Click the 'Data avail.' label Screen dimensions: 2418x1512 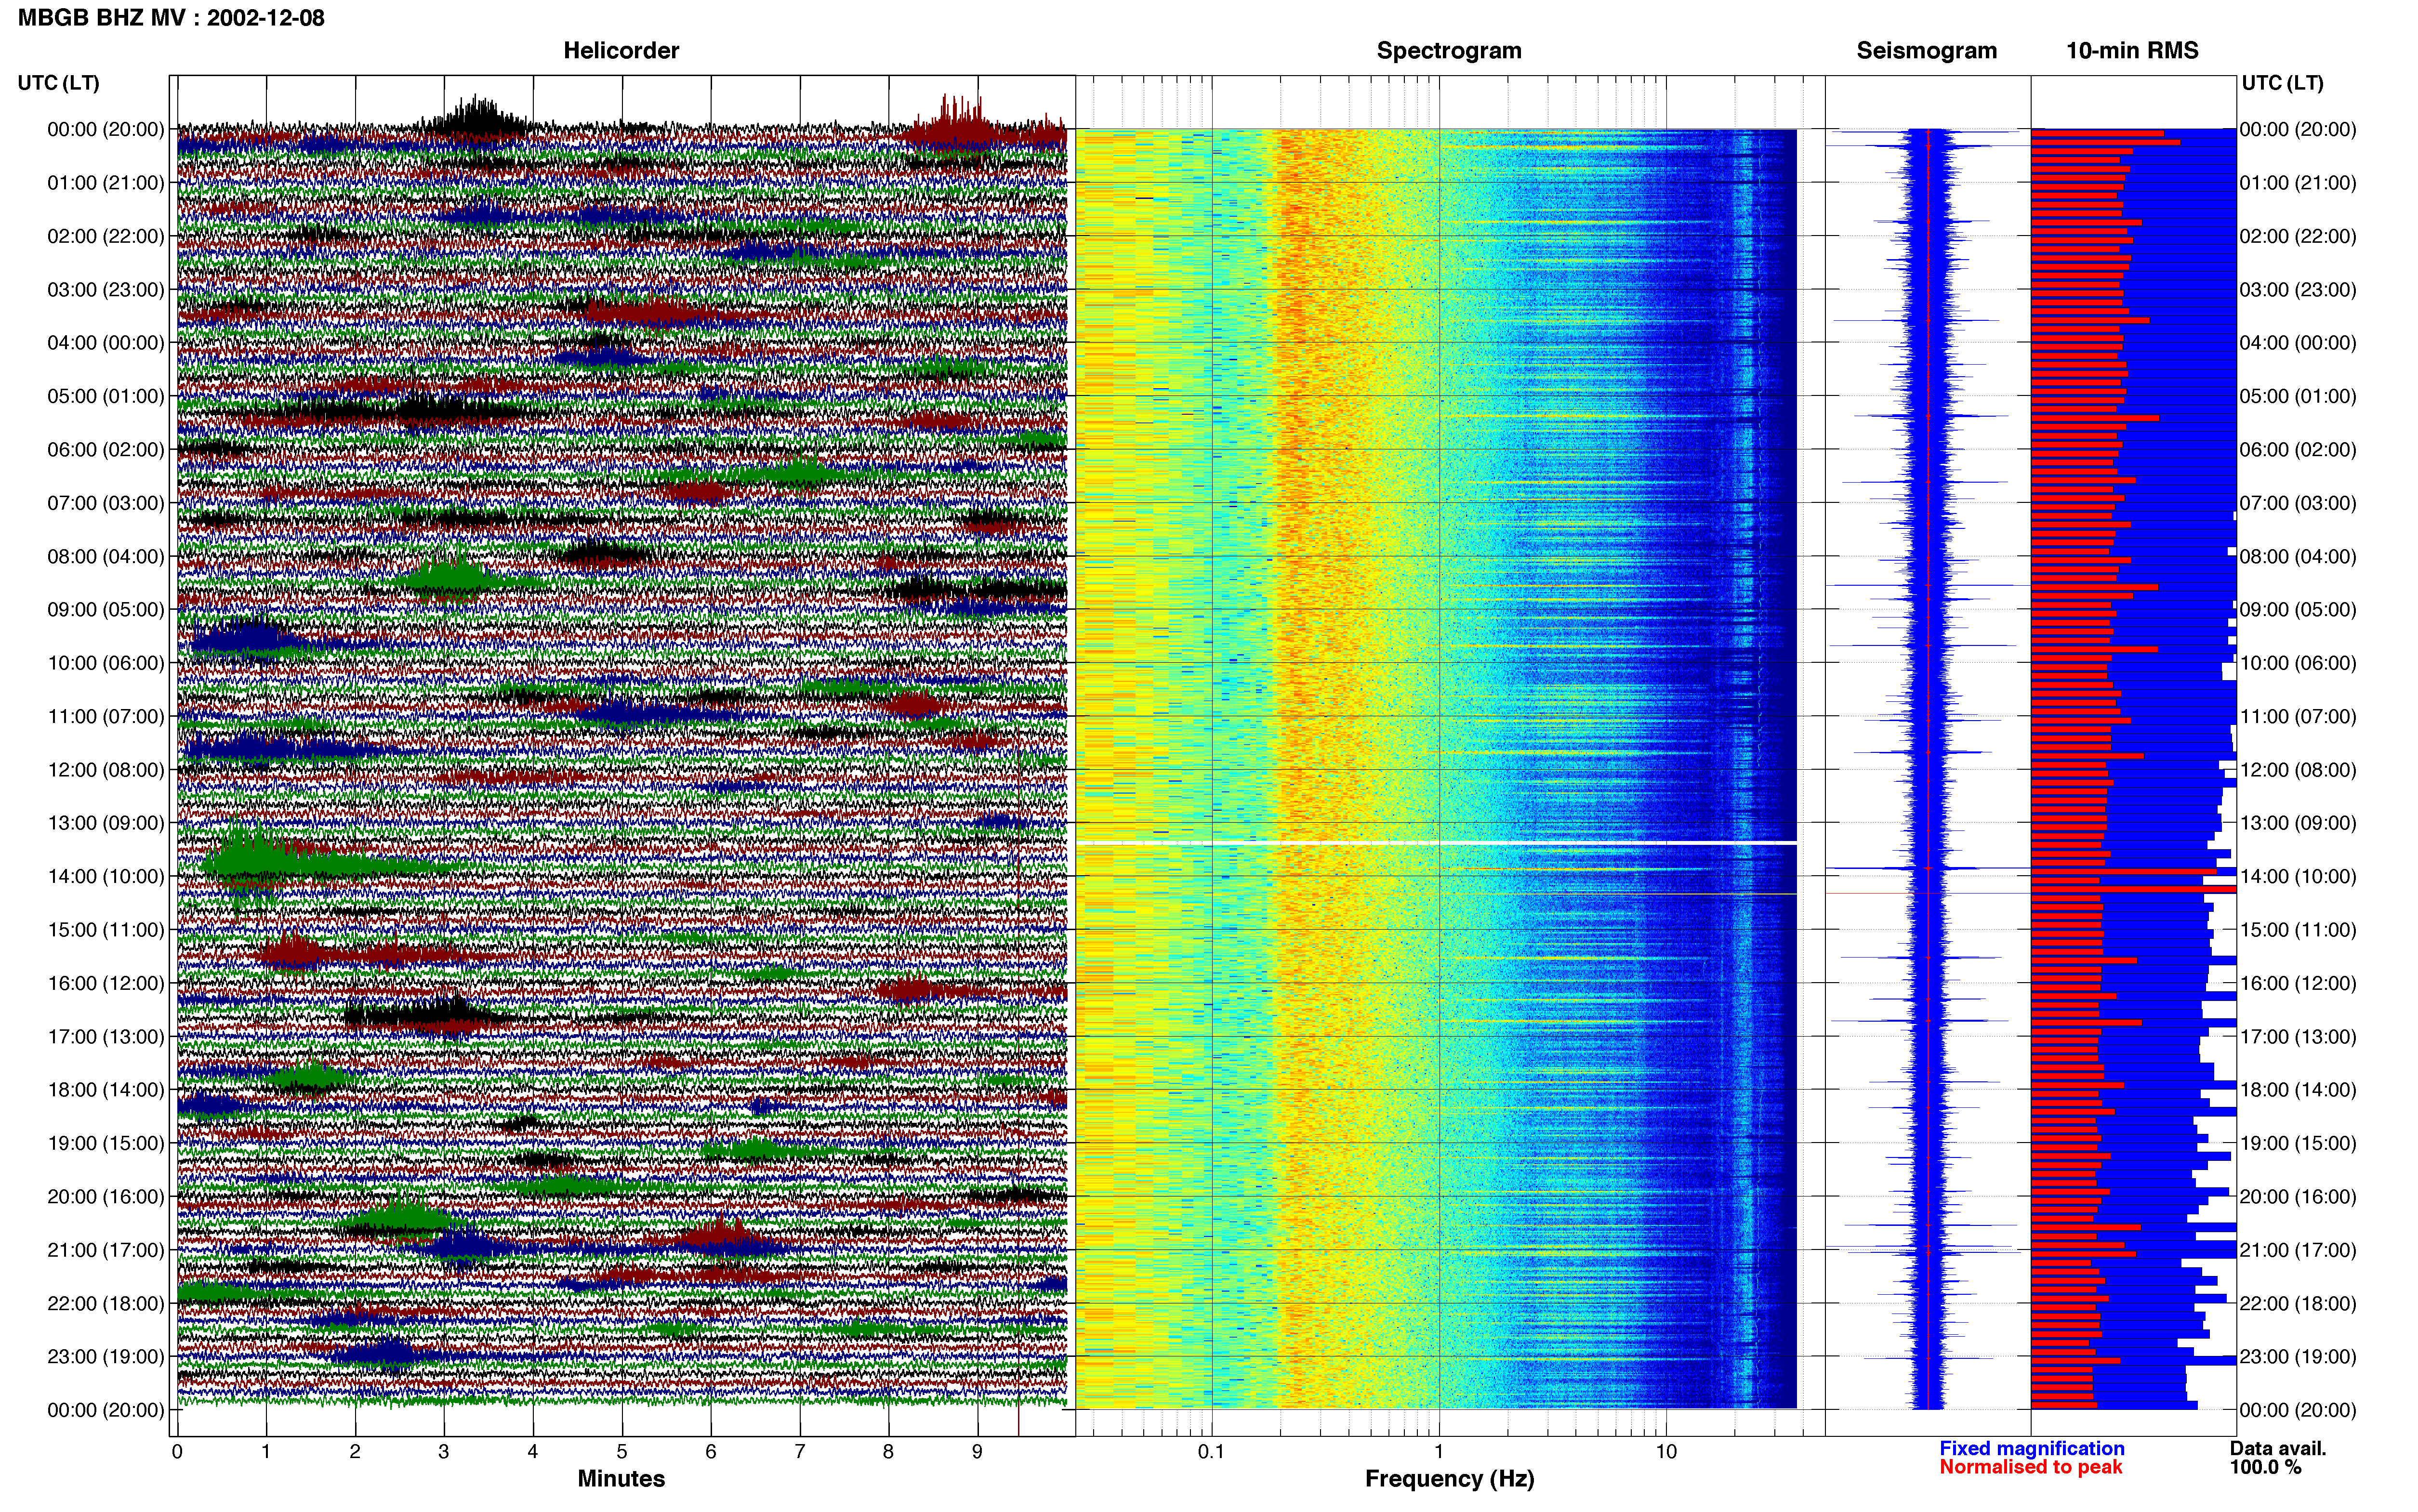(2278, 1448)
